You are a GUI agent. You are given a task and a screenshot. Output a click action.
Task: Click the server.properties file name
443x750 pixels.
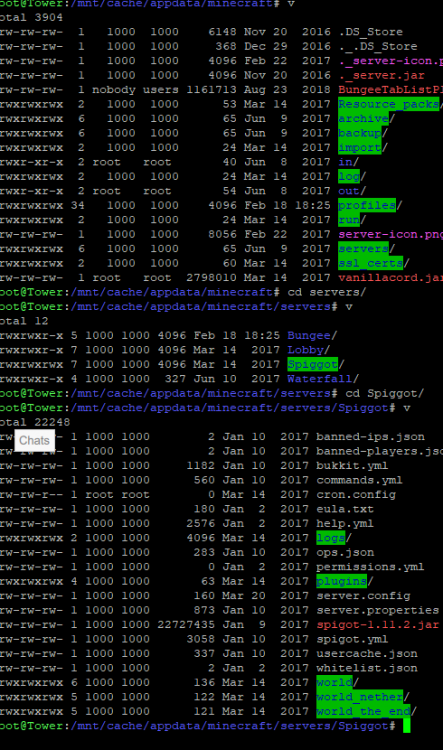[377, 610]
